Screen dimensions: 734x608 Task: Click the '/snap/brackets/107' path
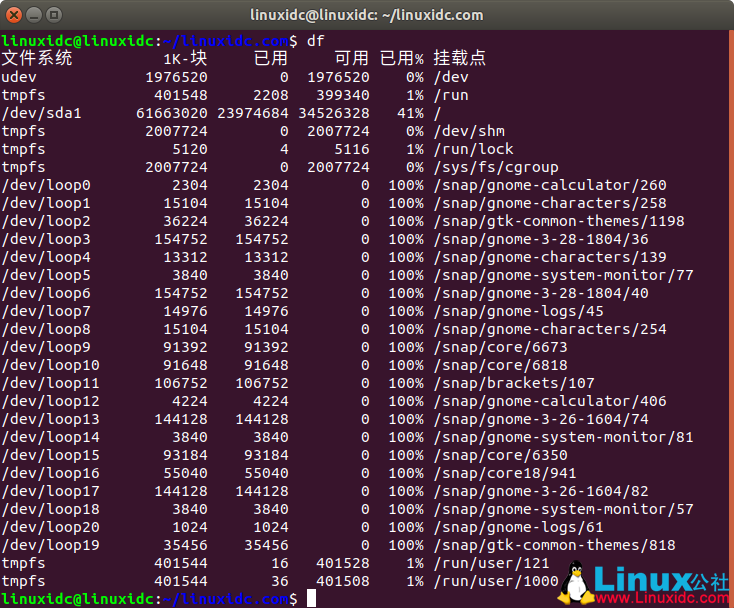[x=514, y=383]
